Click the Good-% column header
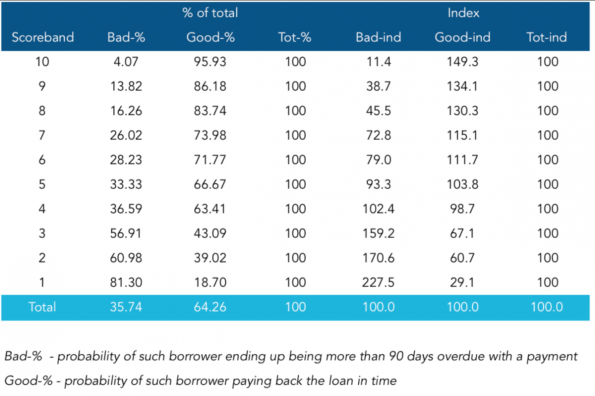This screenshot has width=595, height=396. coord(210,37)
